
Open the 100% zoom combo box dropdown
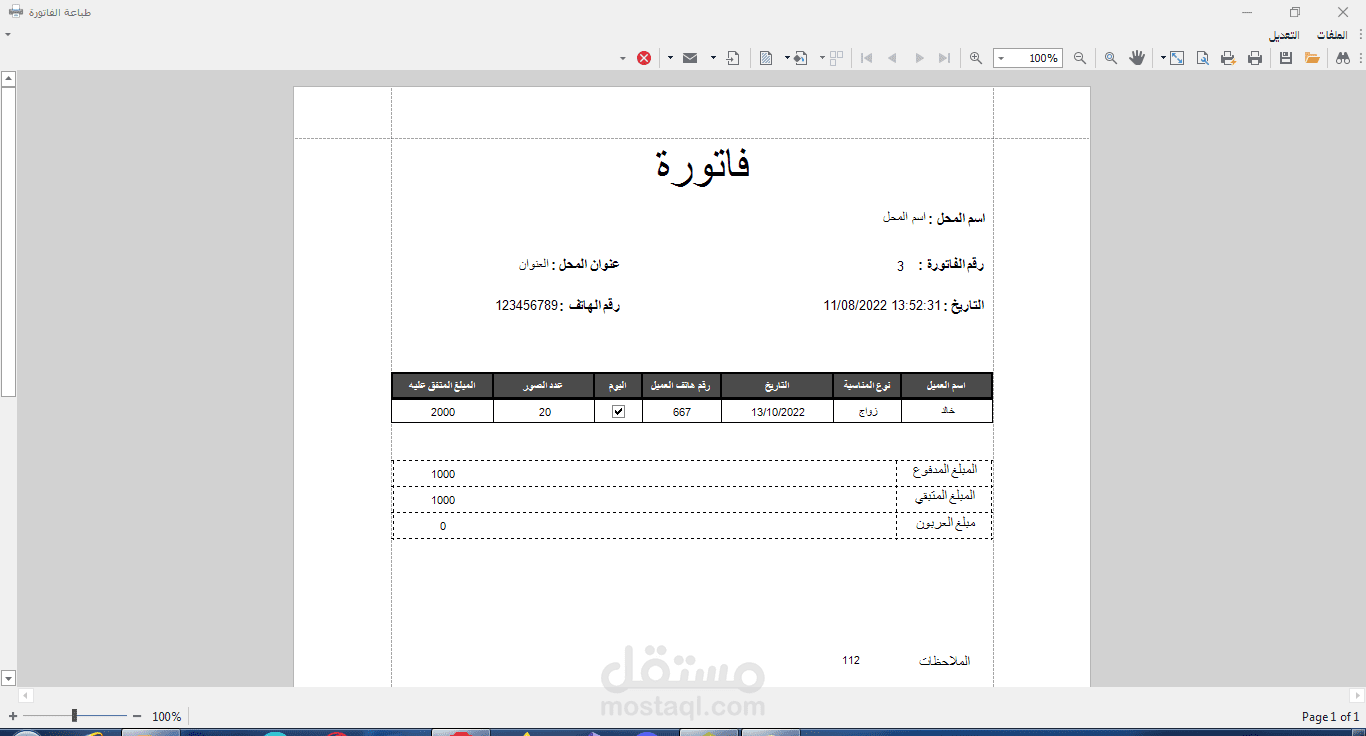point(1001,58)
